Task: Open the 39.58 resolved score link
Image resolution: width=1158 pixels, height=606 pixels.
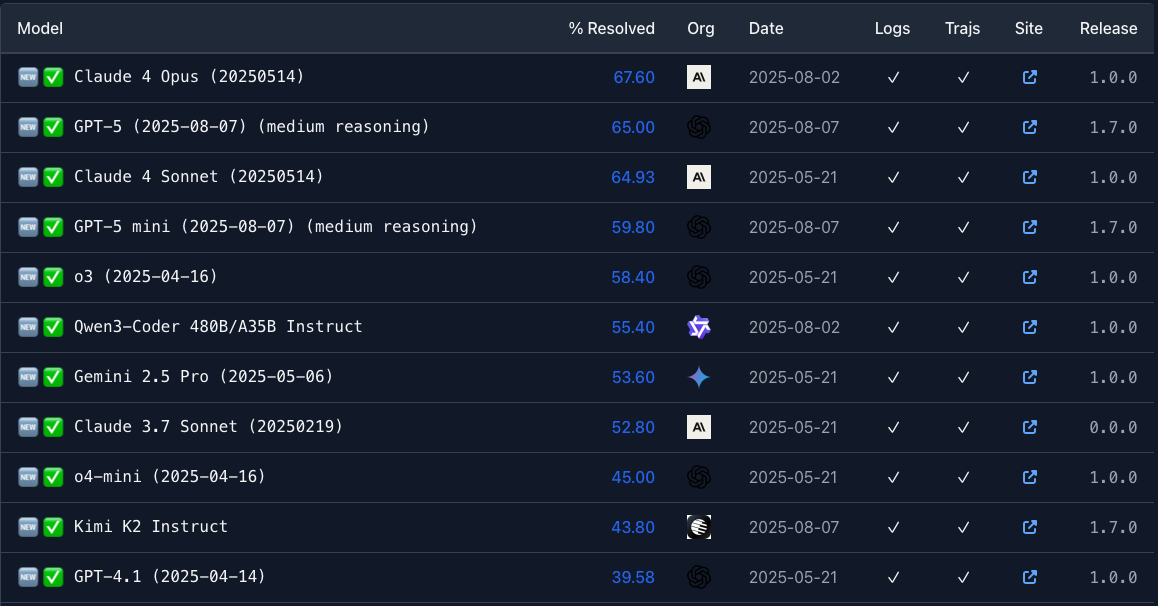Action: pyautogui.click(x=633, y=577)
